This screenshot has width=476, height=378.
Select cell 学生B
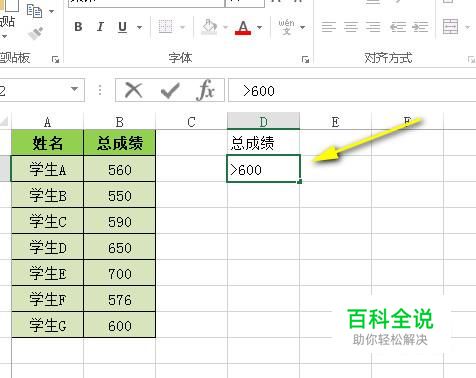click(x=47, y=195)
